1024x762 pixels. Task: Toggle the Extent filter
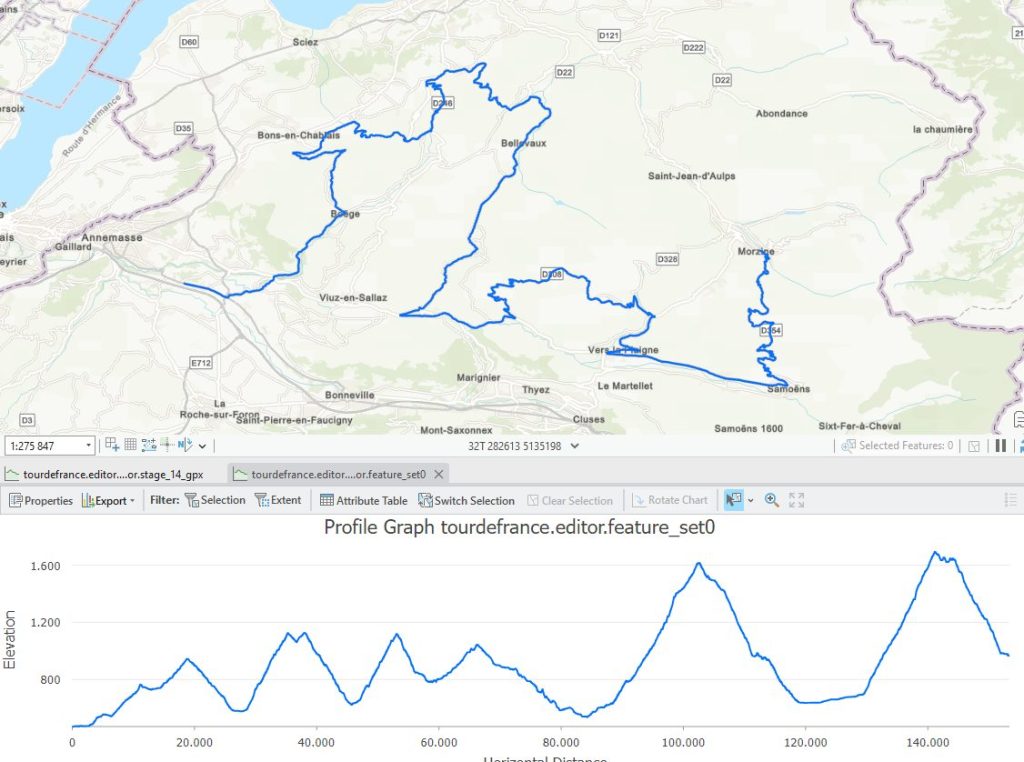click(x=277, y=500)
